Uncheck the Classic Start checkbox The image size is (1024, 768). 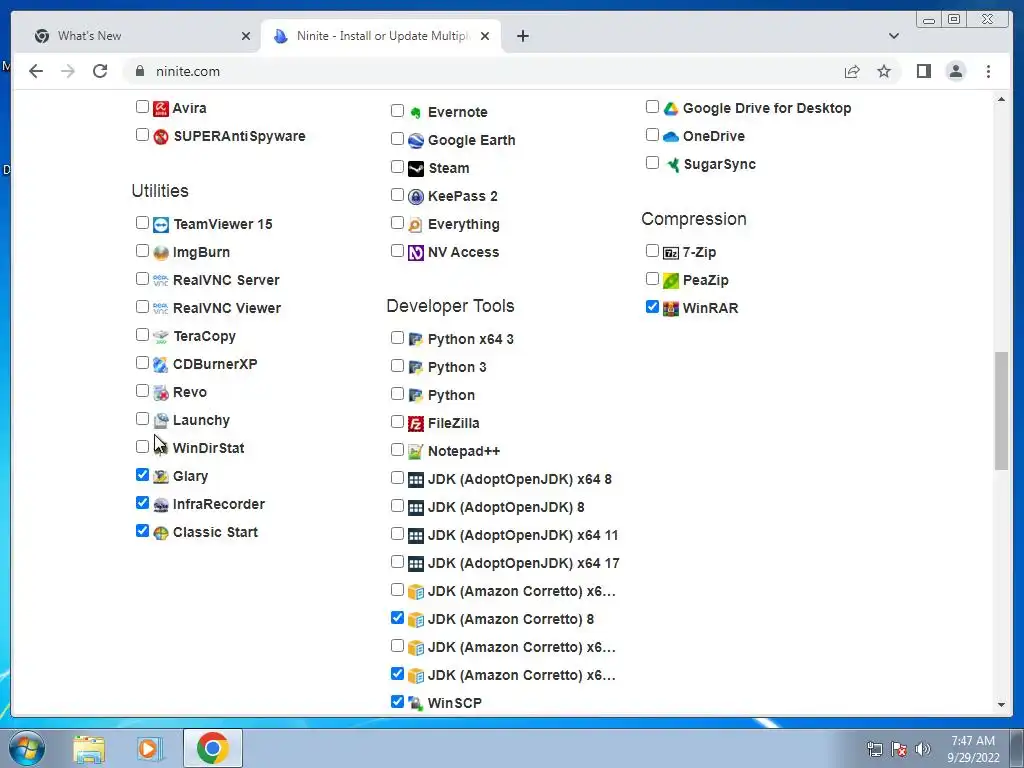142,530
